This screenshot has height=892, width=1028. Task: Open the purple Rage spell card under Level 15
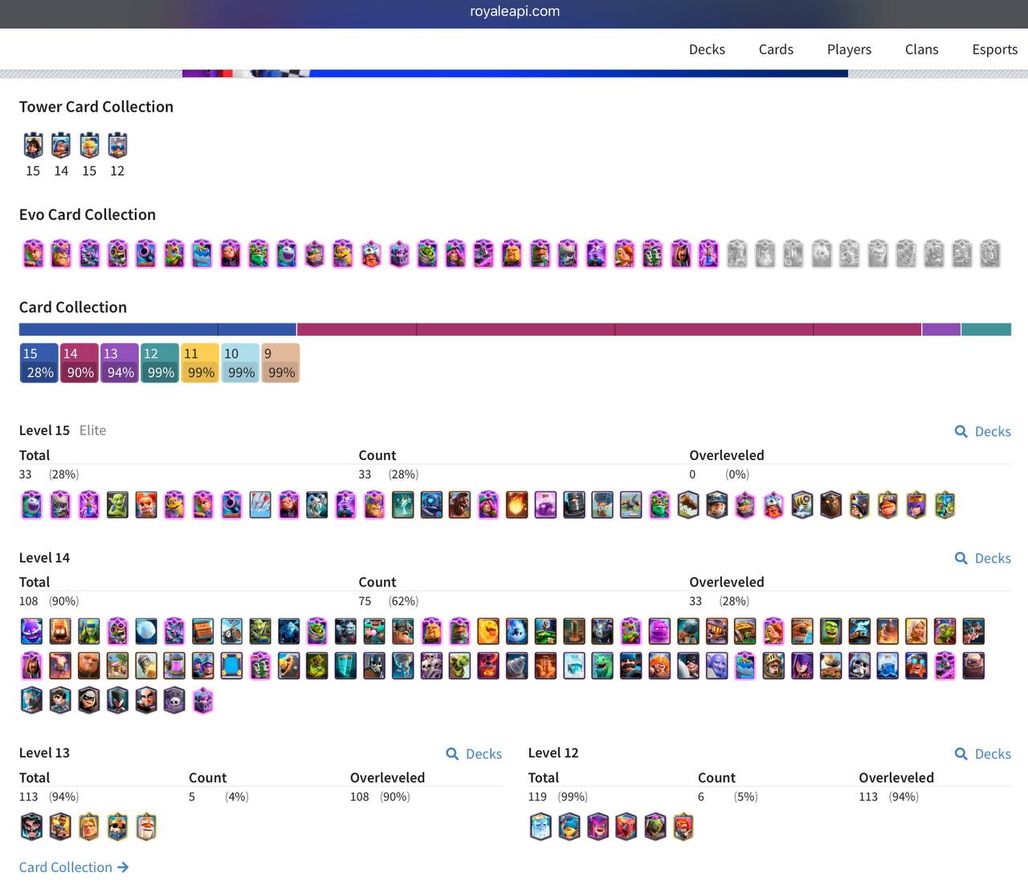pos(545,505)
